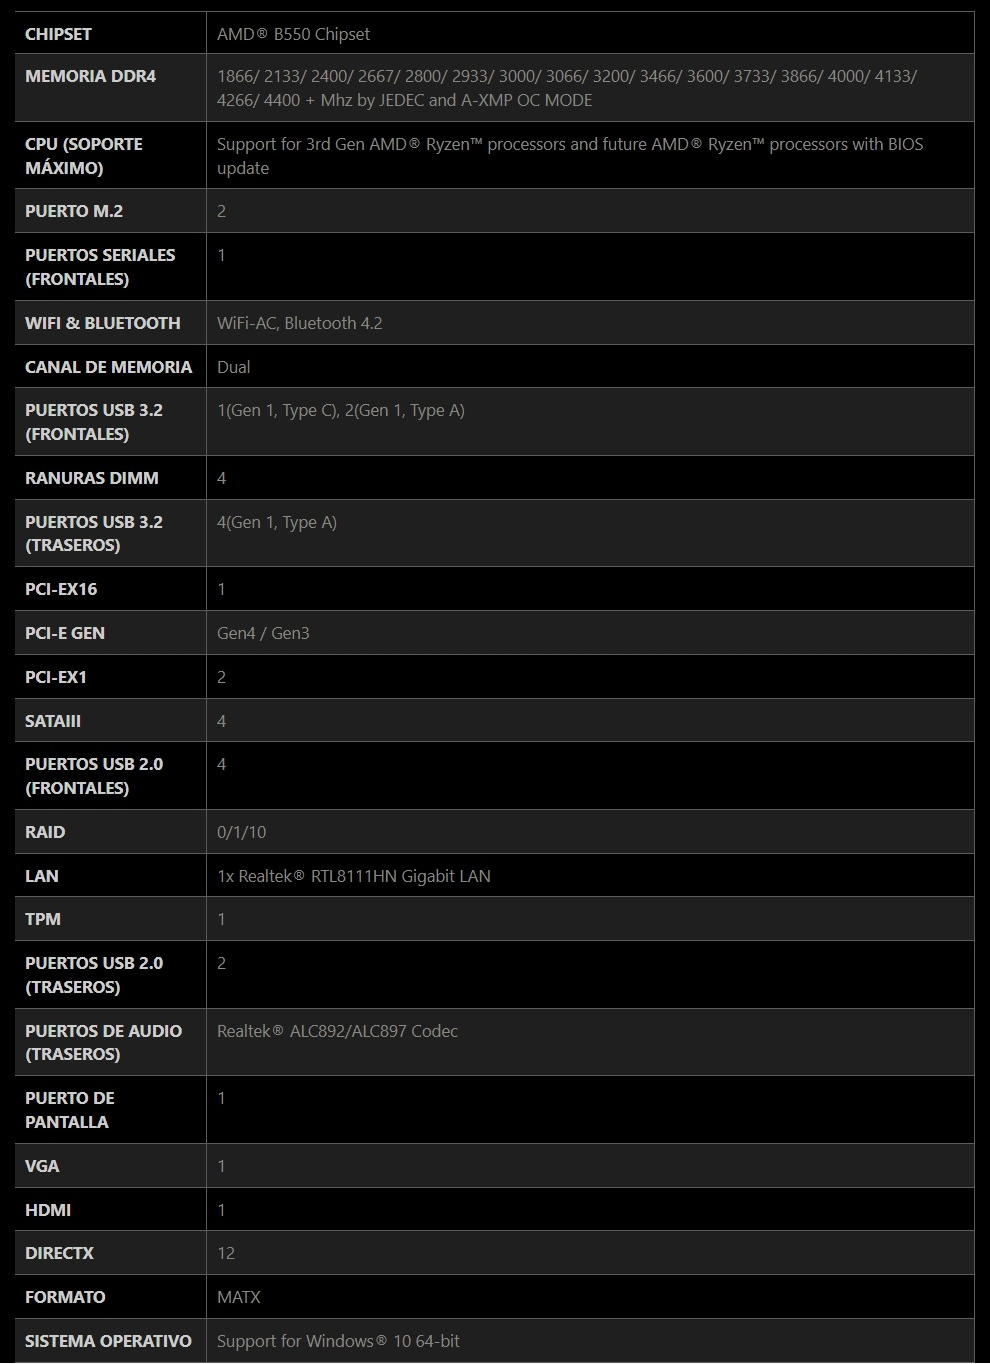Image resolution: width=990 pixels, height=1364 pixels.
Task: Select the AMD B550 Chipset value
Action: tap(293, 34)
